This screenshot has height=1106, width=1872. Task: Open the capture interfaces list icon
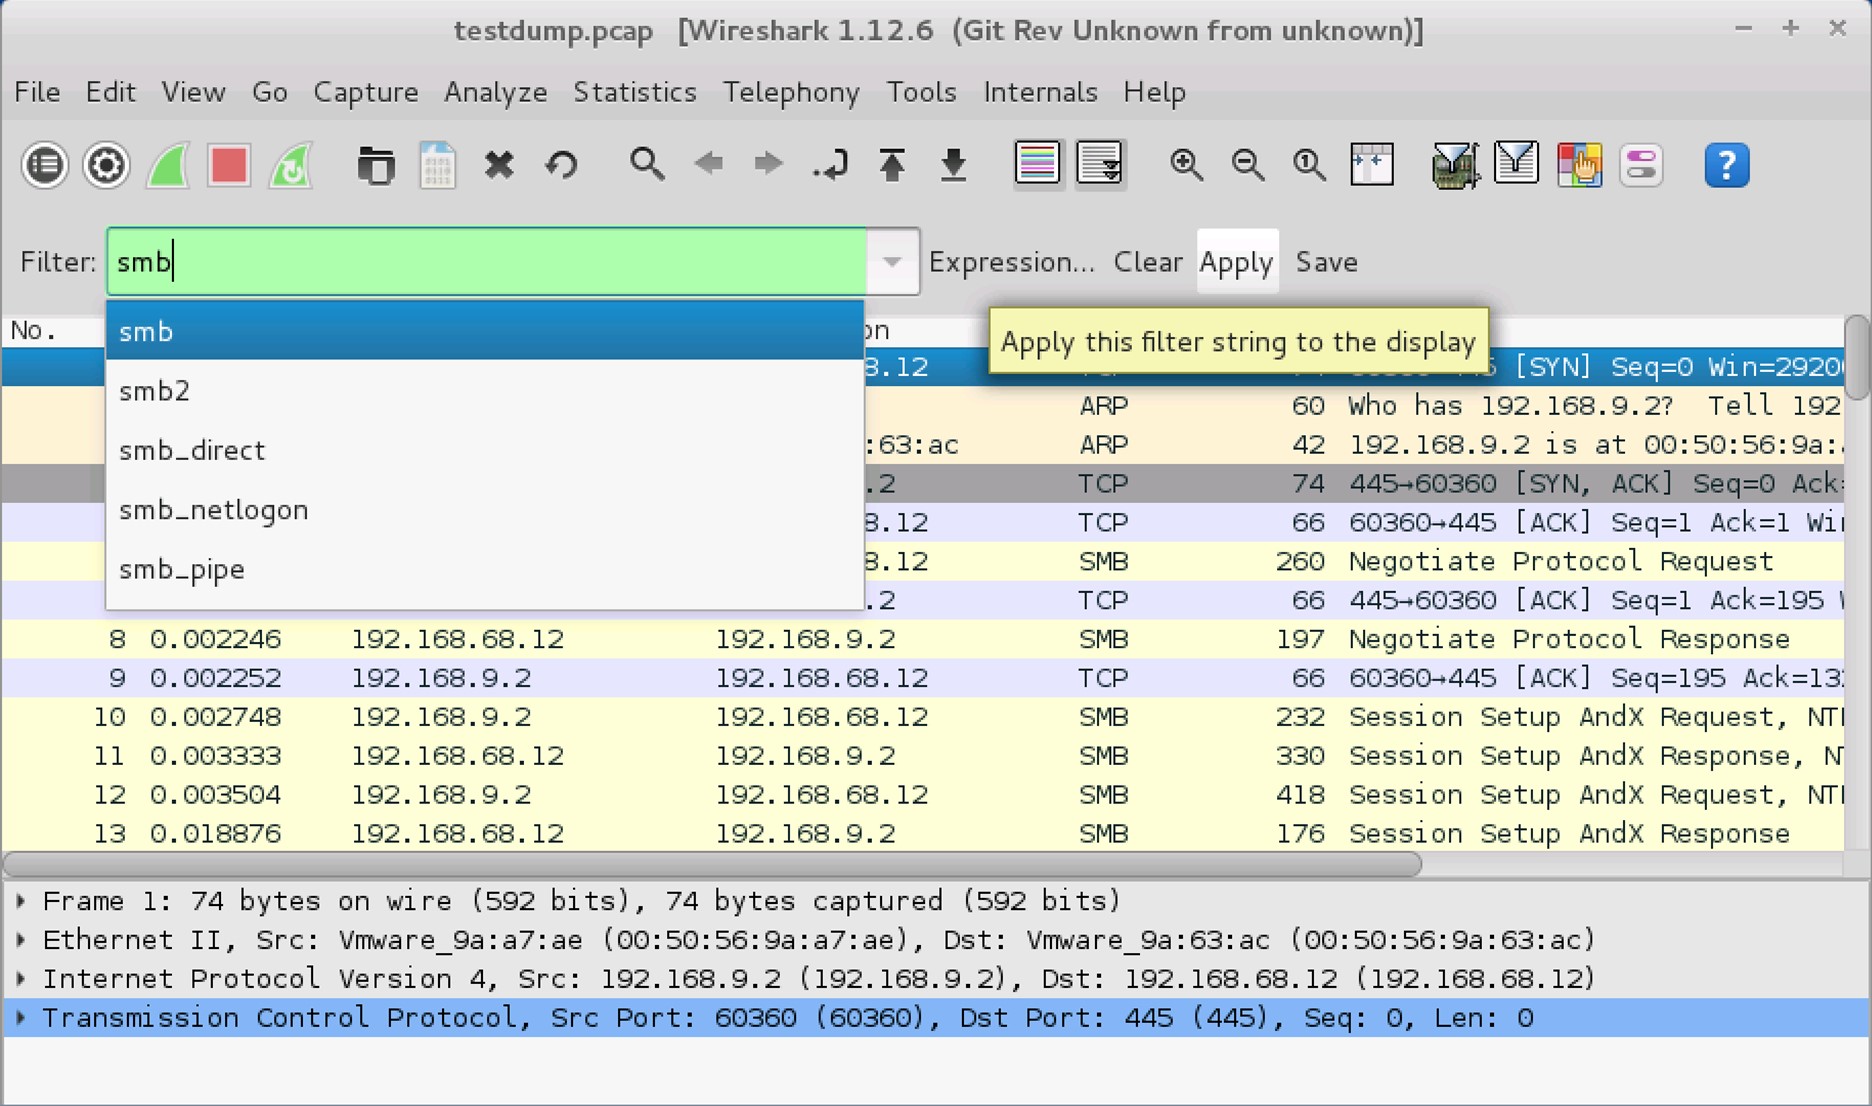point(44,165)
